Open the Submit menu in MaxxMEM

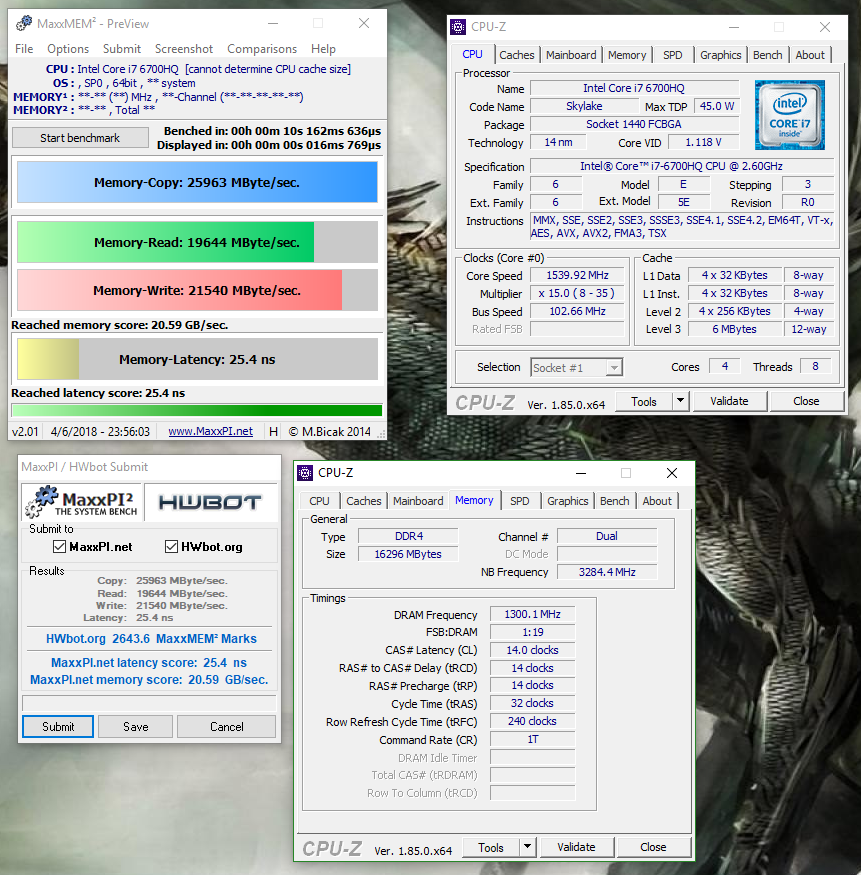coord(122,49)
